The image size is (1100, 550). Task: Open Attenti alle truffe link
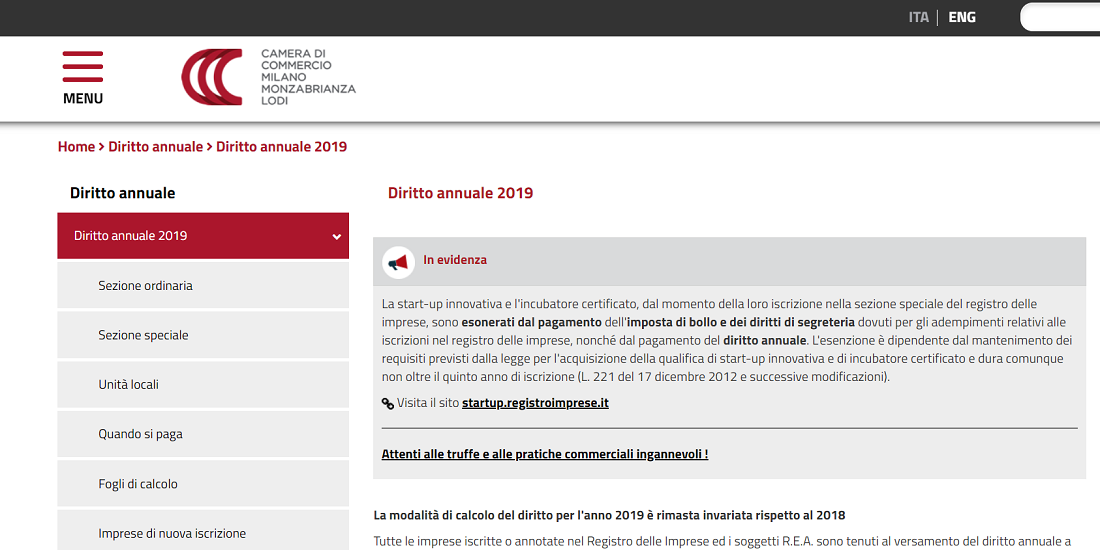click(x=545, y=454)
